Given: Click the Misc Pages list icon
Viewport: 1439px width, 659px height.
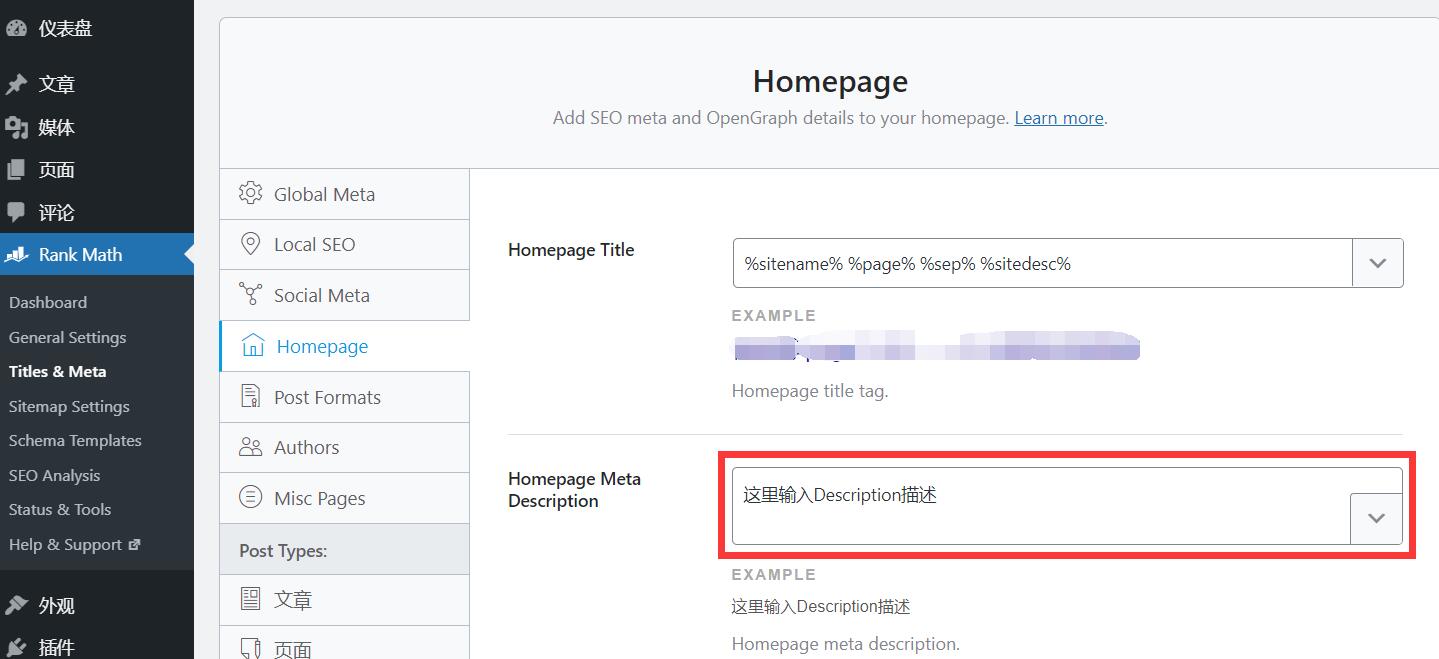Looking at the screenshot, I should (250, 498).
